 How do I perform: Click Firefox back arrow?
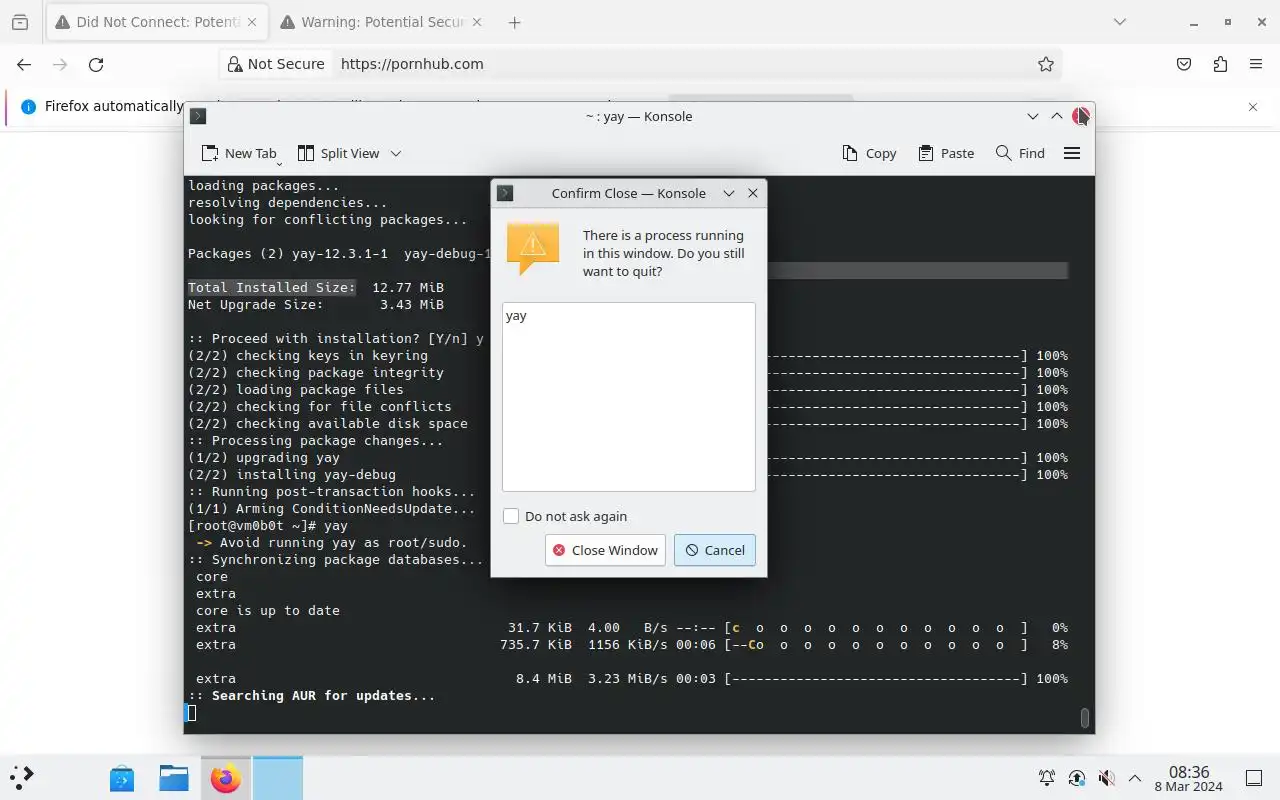click(24, 64)
